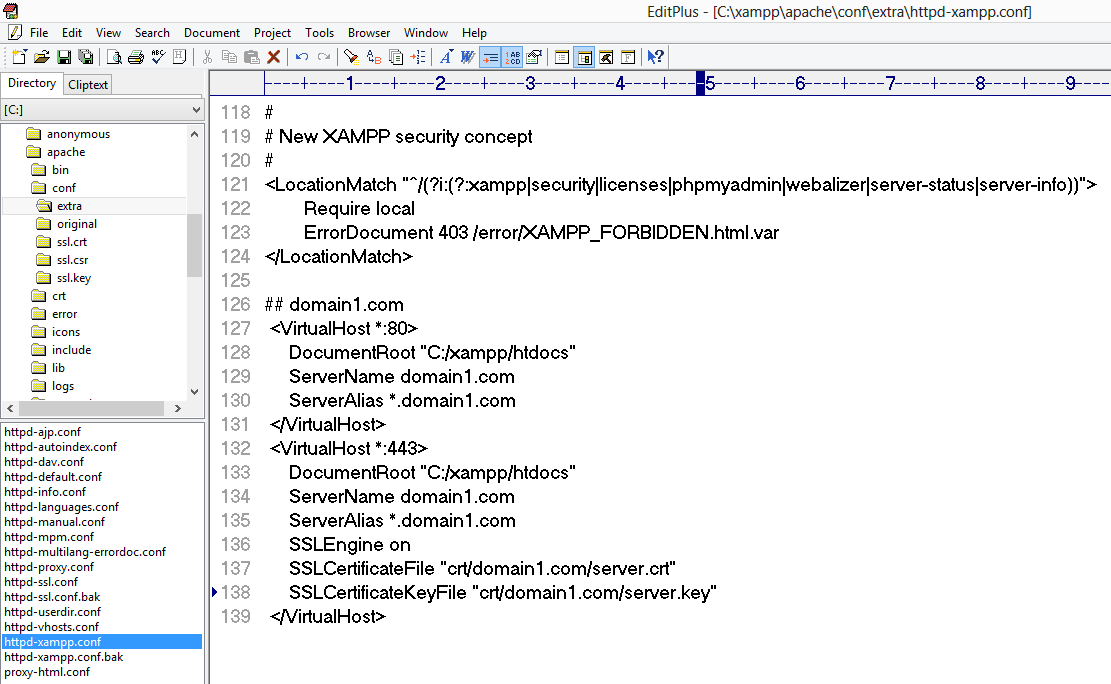Viewport: 1111px width, 684px height.
Task: Click the Print icon in toolbar
Action: [136, 57]
